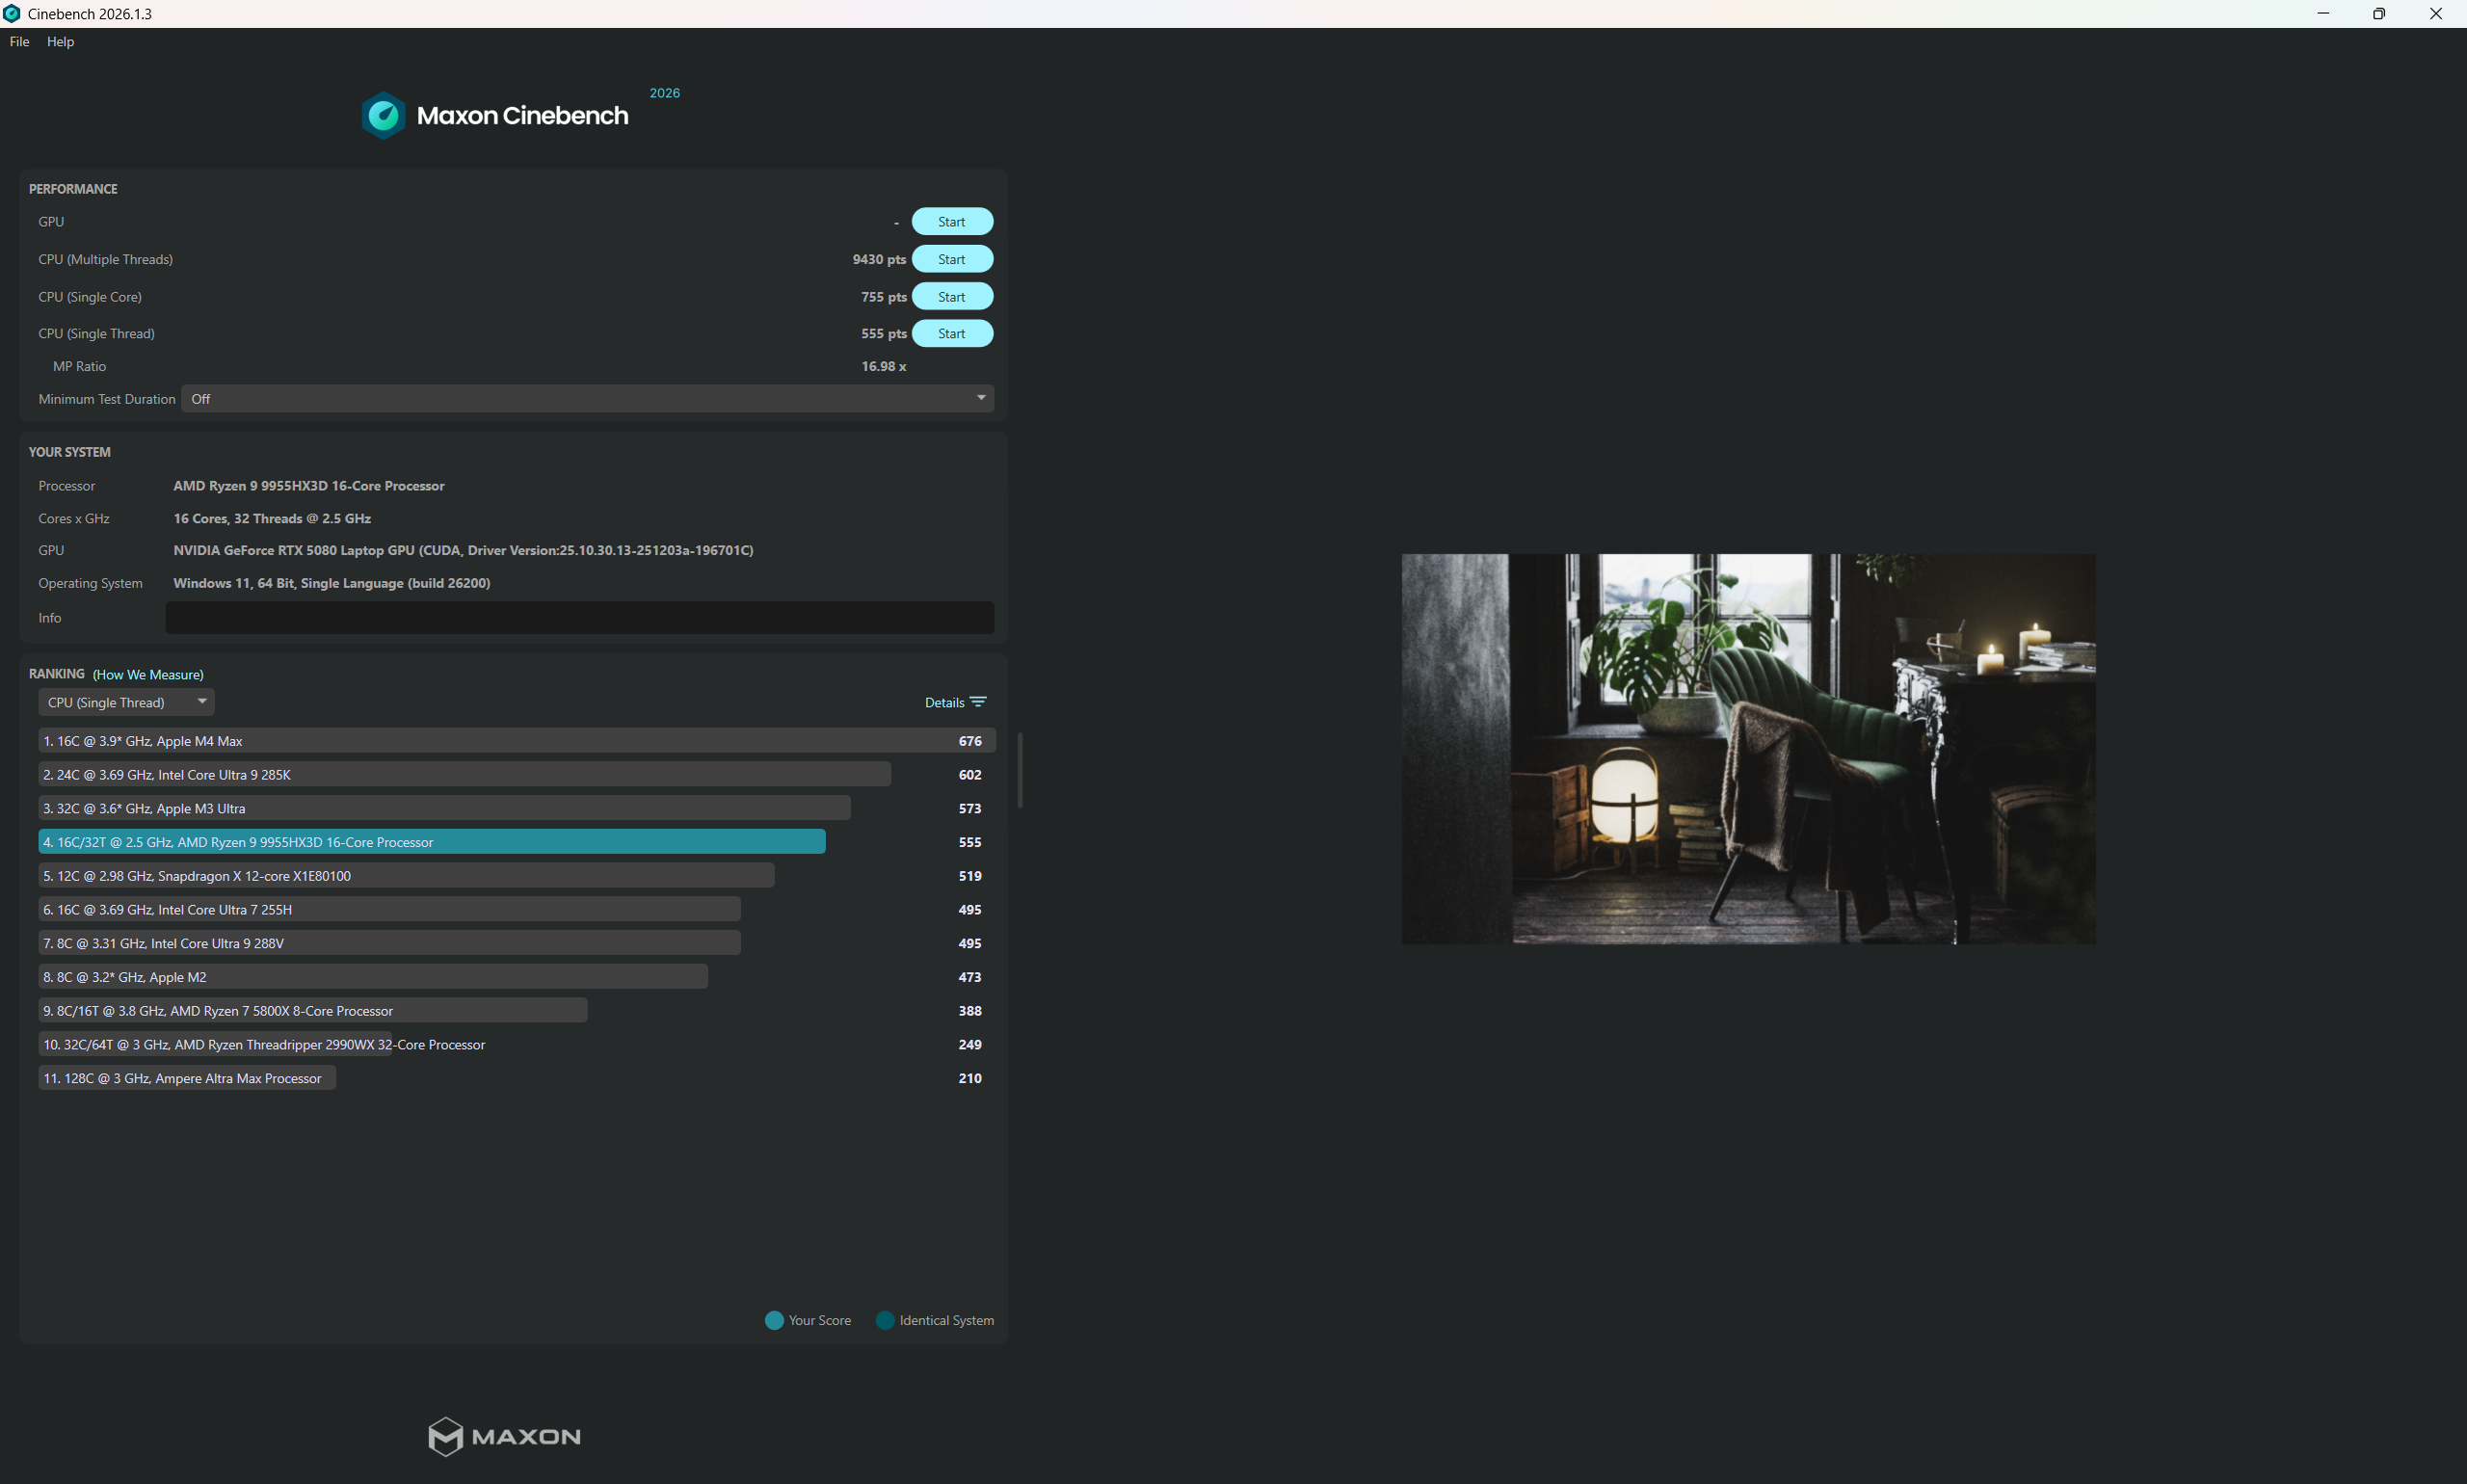Start the GPU benchmark
Viewport: 2467px width, 1484px height.
(x=952, y=222)
